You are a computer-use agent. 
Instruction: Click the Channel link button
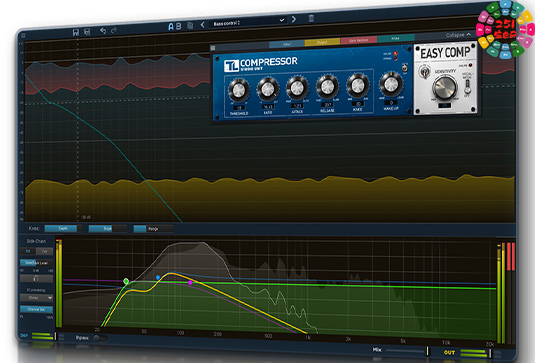coord(36,309)
